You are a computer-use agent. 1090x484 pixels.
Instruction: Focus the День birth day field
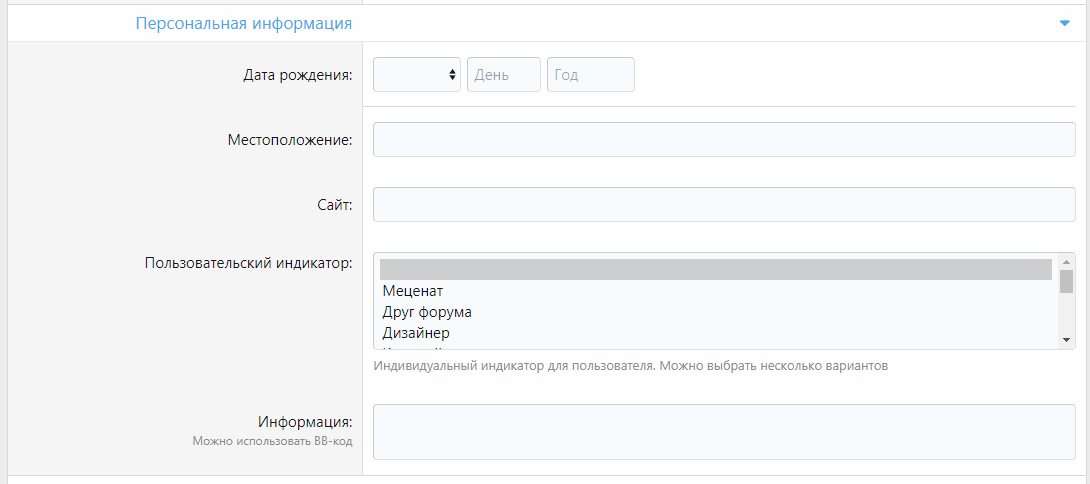click(x=503, y=75)
